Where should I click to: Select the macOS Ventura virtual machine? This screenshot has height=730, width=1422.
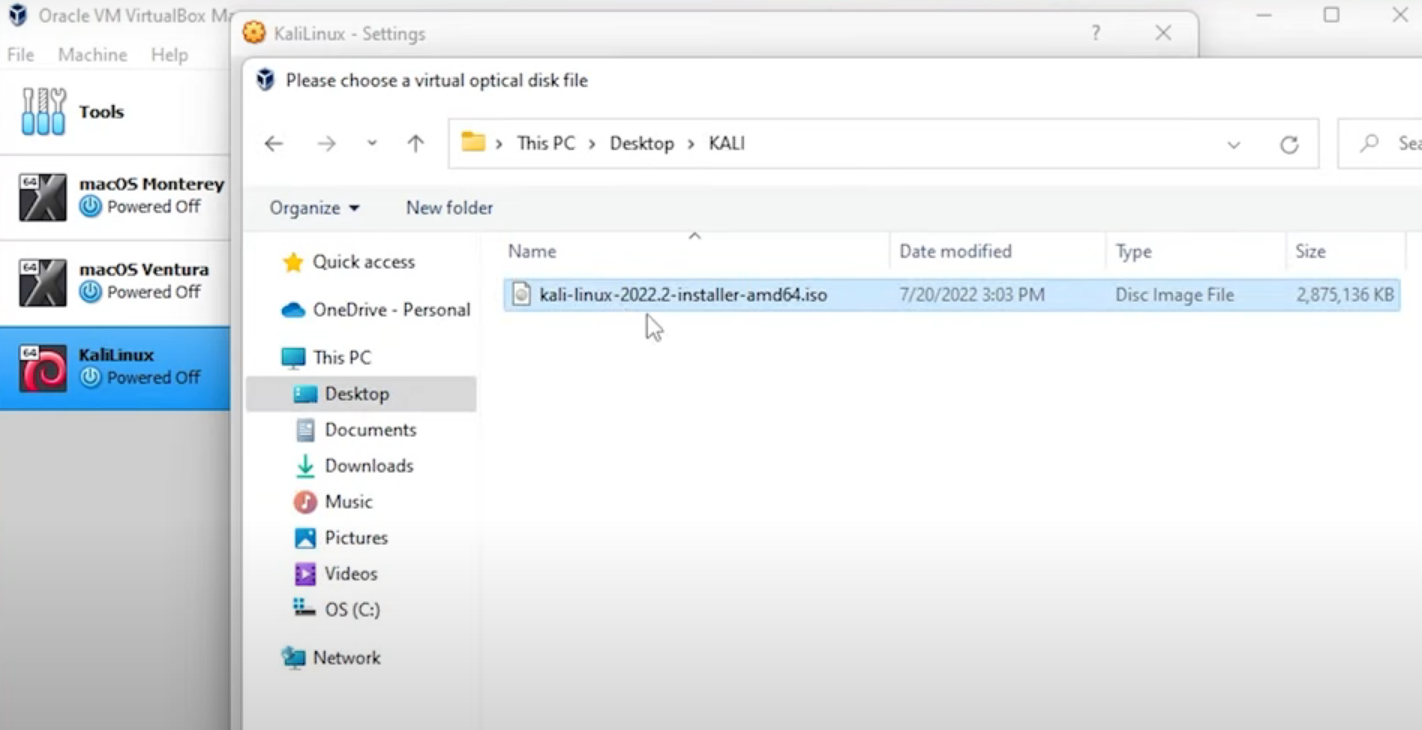coord(115,282)
